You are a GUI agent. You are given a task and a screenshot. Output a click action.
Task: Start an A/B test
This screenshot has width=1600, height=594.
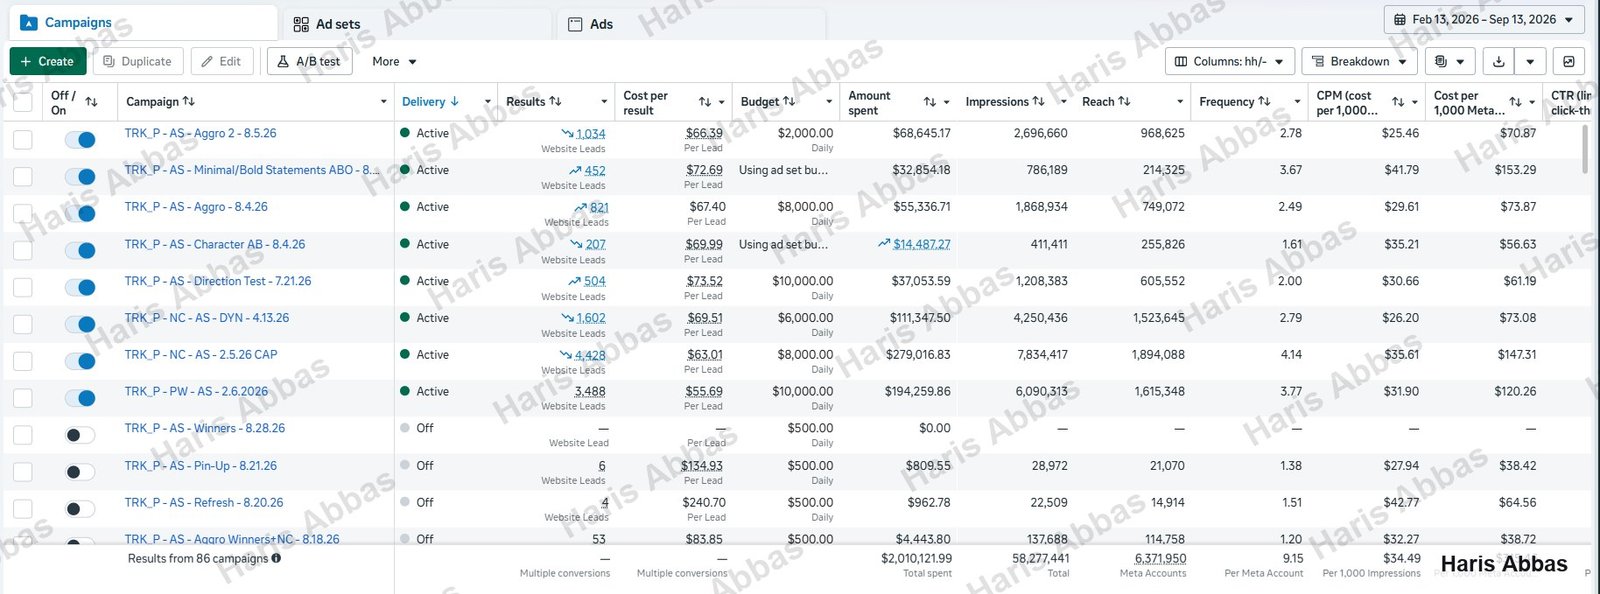pyautogui.click(x=309, y=61)
